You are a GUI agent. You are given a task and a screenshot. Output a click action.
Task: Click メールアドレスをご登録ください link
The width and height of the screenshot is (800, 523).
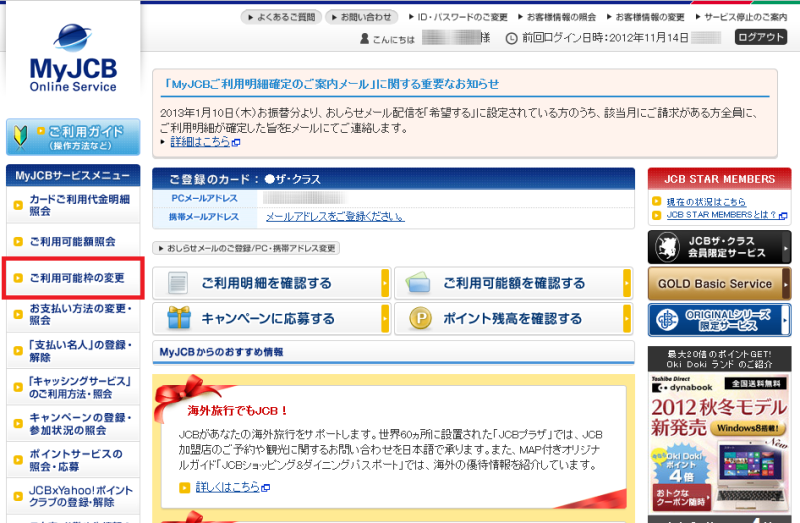pos(335,217)
